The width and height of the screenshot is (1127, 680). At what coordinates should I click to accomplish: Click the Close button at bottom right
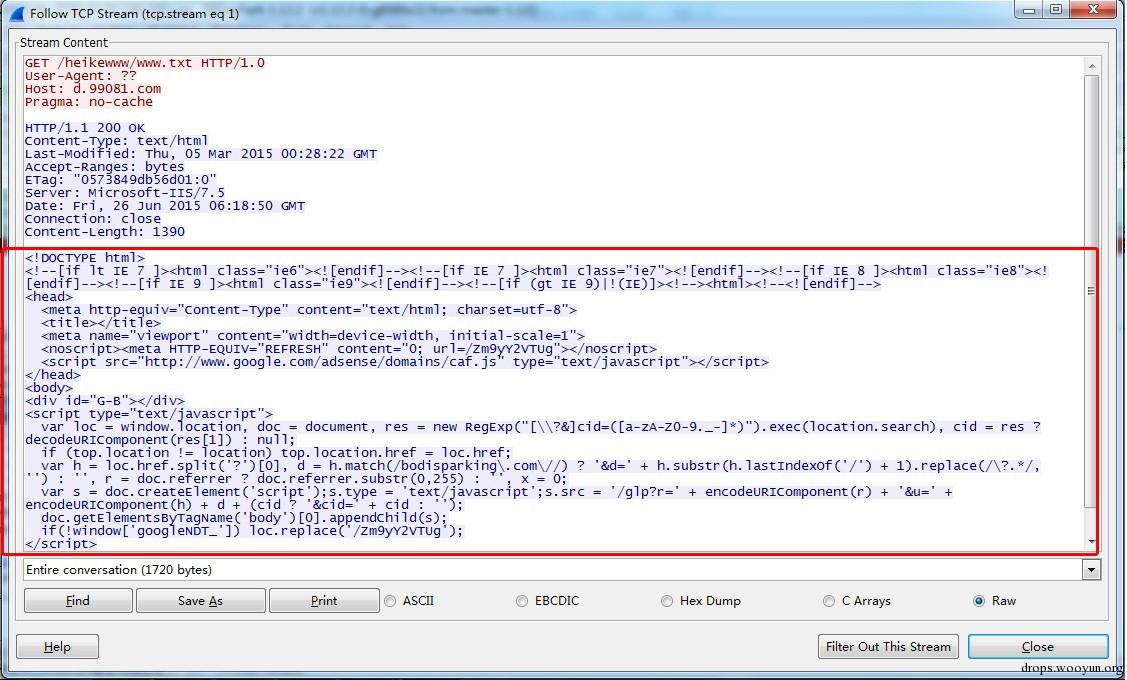(x=1038, y=647)
